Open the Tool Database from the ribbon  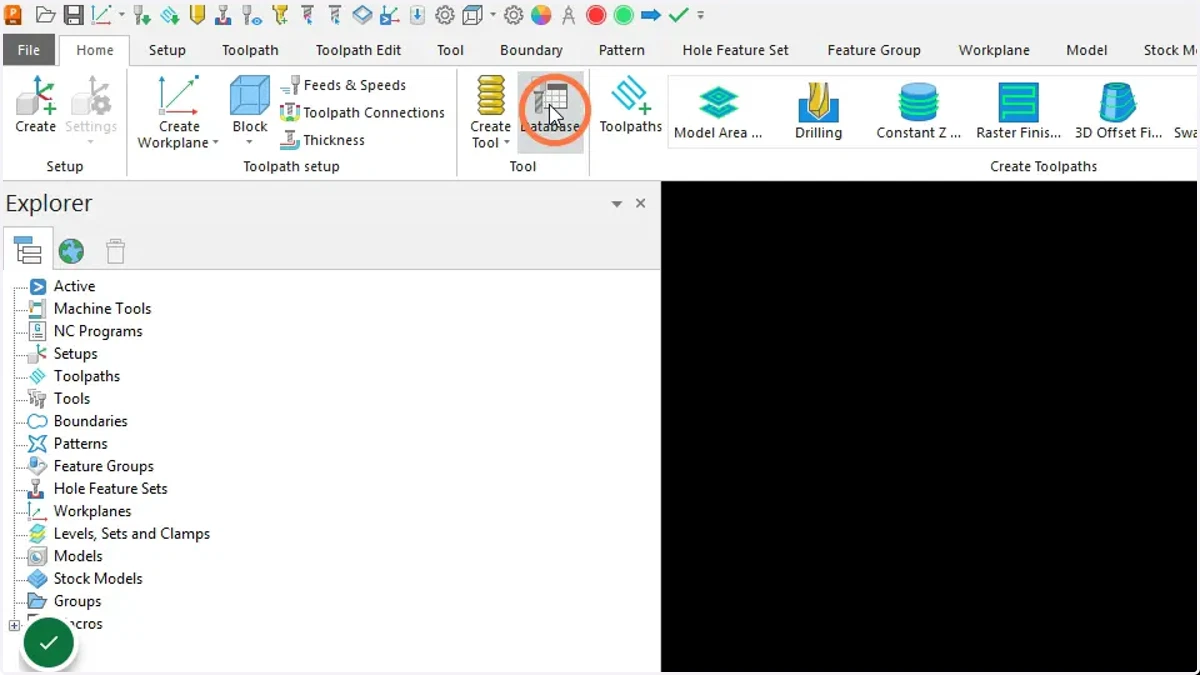pos(550,110)
